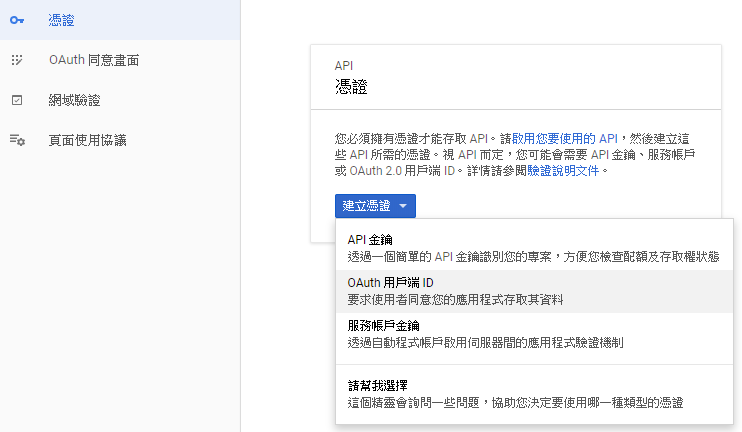742x432 pixels.
Task: Click the OAuth 同意畫面 dots icon
Action: pos(17,60)
